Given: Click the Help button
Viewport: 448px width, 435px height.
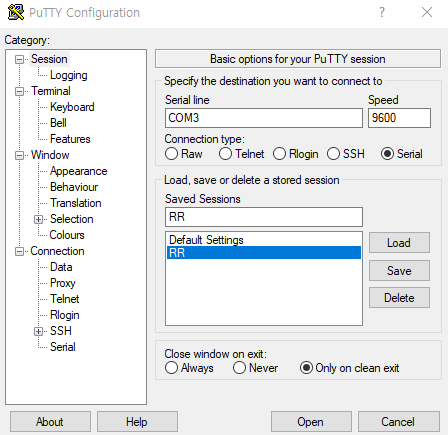Looking at the screenshot, I should coord(137,422).
